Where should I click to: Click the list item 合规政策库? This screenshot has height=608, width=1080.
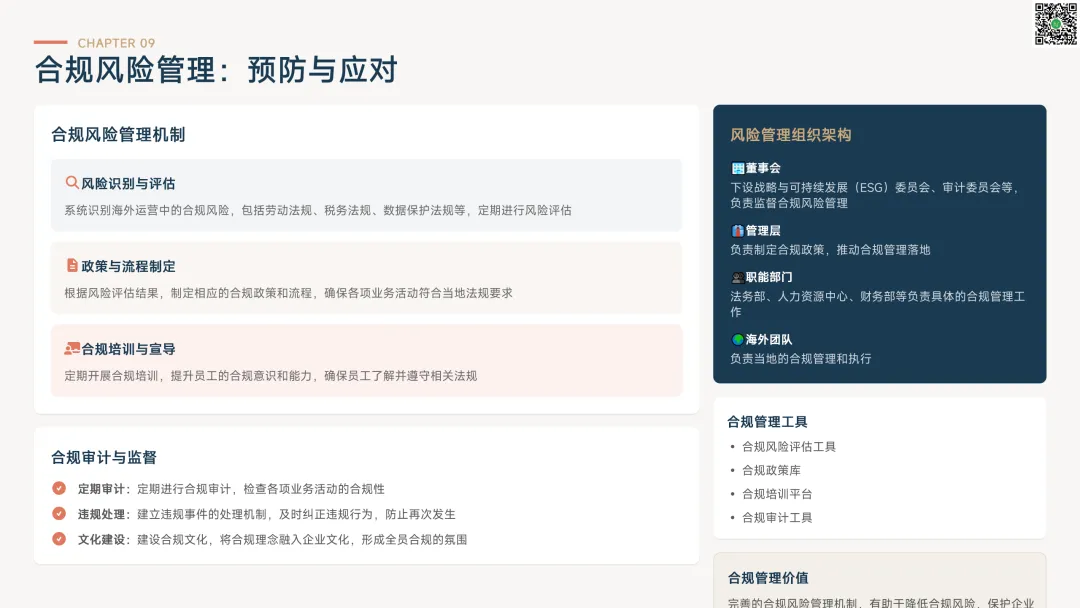point(771,470)
